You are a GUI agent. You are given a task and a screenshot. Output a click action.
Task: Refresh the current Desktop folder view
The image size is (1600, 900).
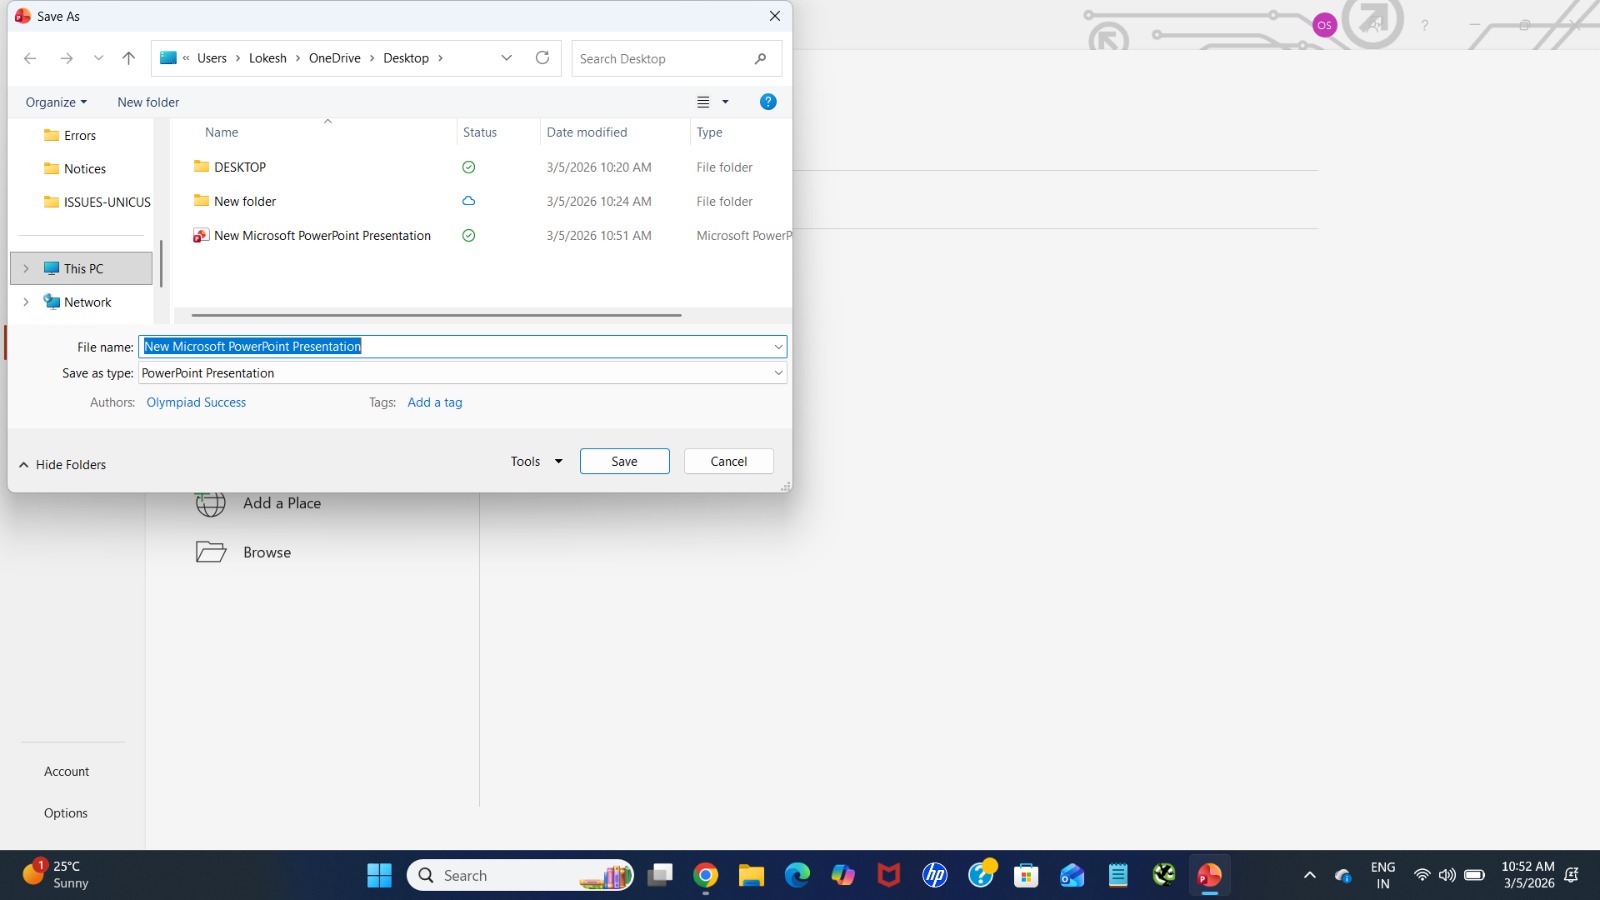tap(542, 58)
